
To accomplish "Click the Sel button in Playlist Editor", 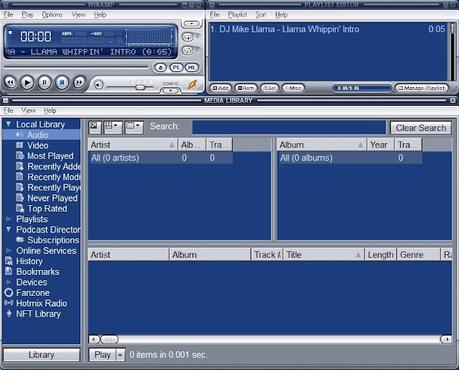I will [x=269, y=88].
